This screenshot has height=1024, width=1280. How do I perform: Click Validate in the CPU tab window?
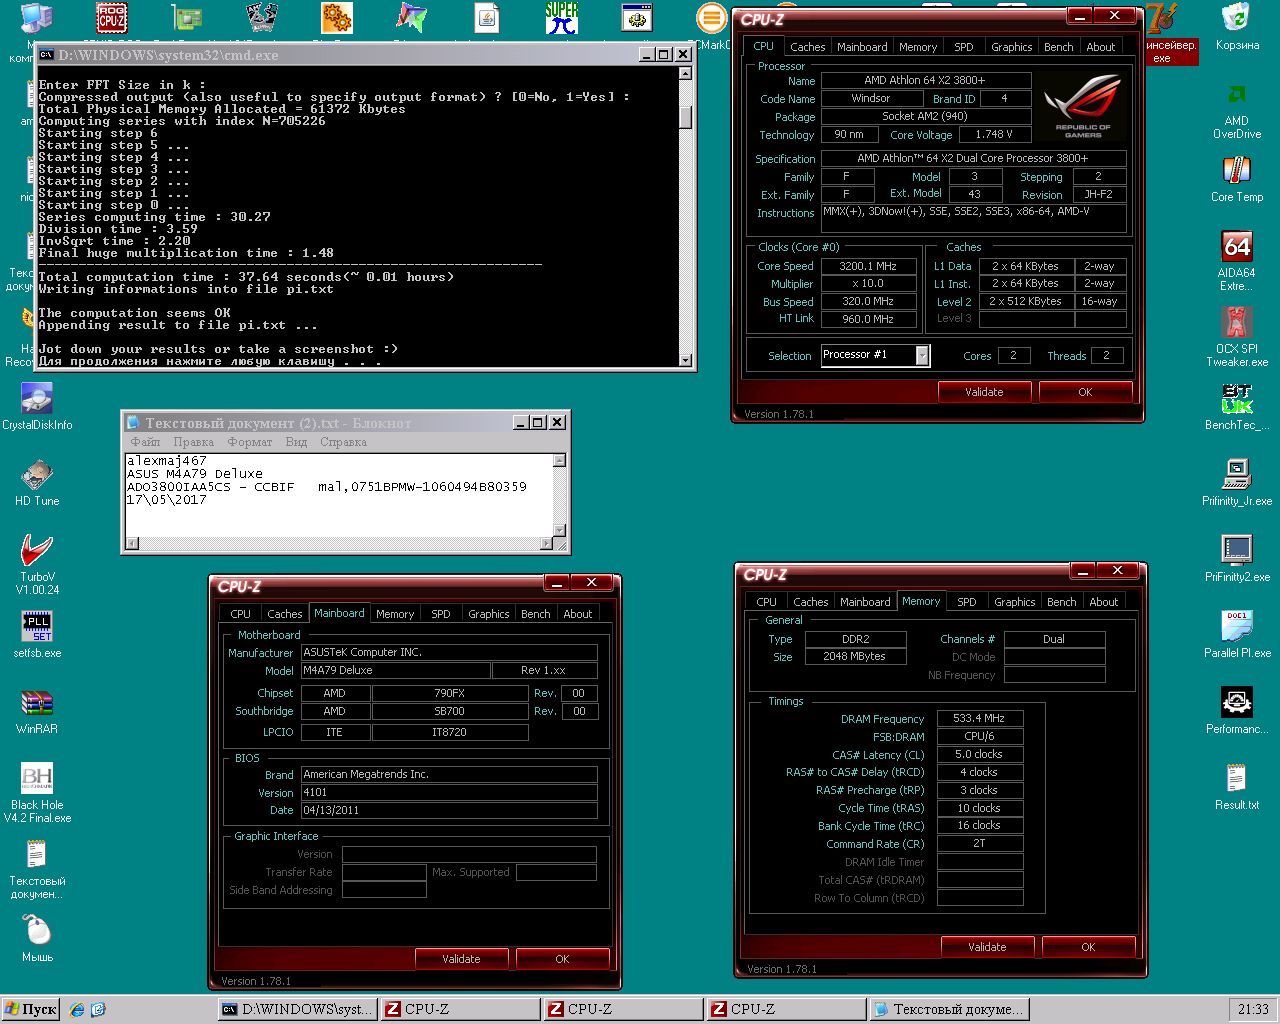(x=984, y=392)
